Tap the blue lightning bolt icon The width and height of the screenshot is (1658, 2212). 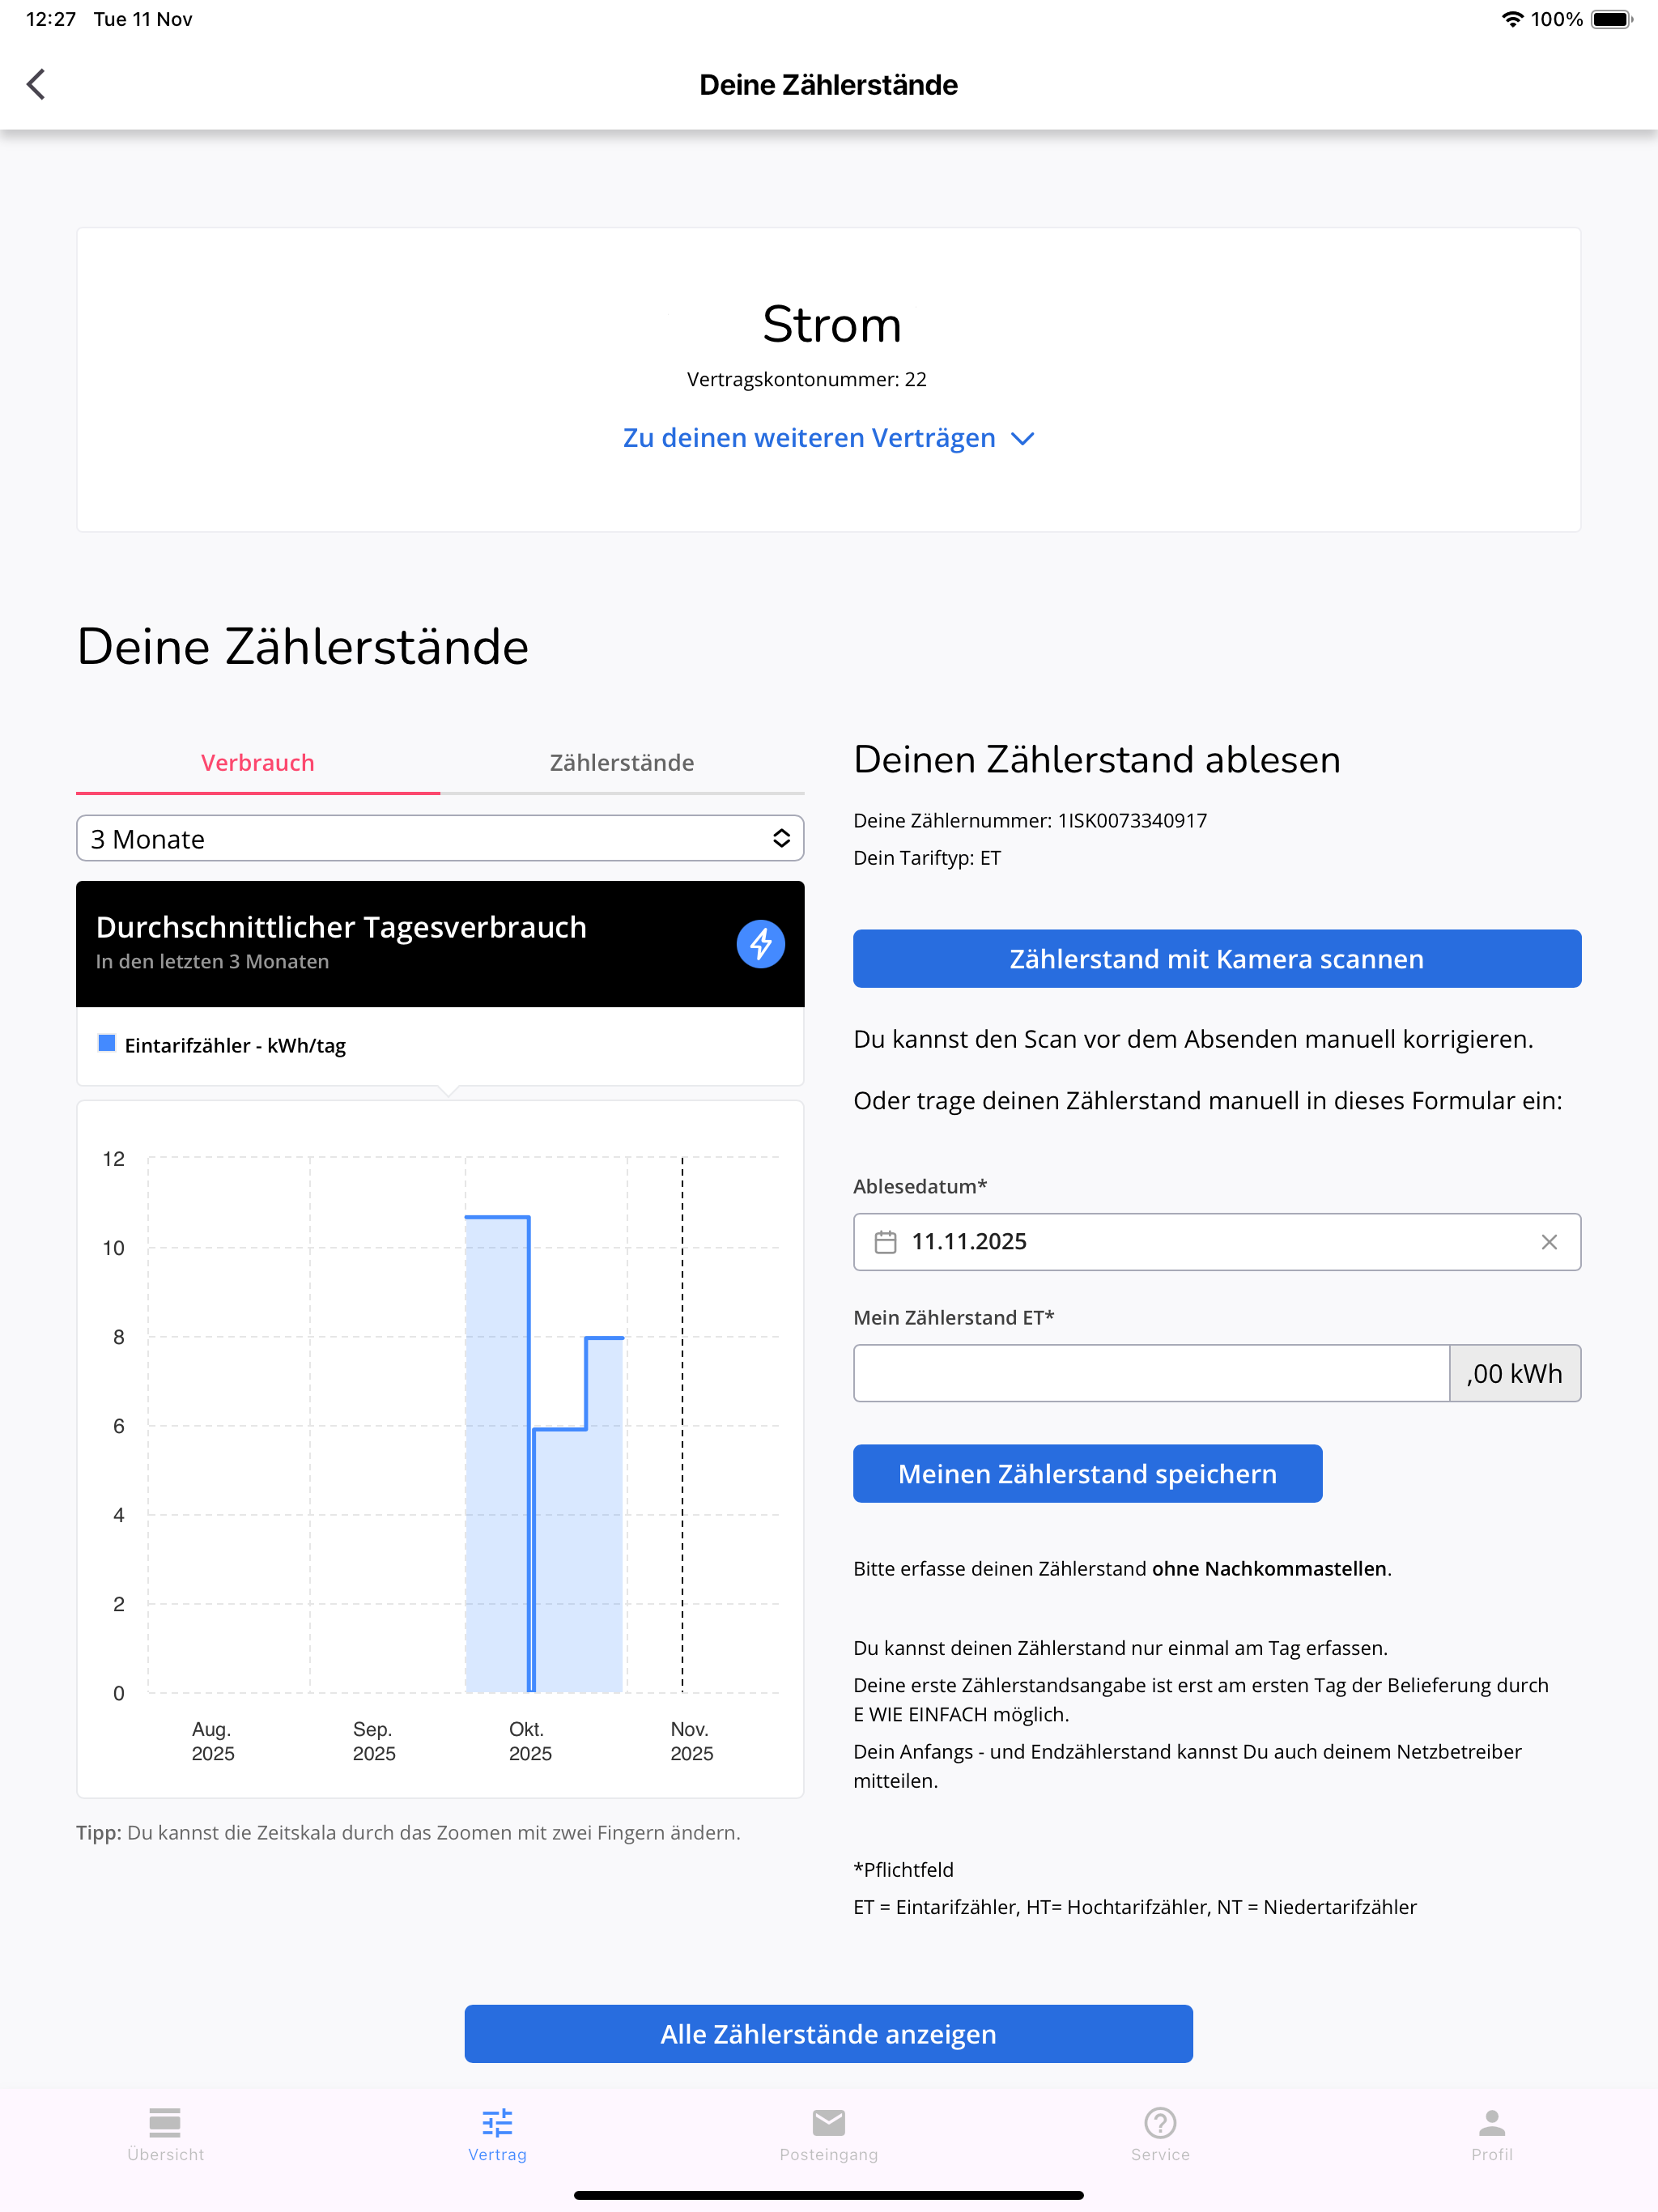760,943
